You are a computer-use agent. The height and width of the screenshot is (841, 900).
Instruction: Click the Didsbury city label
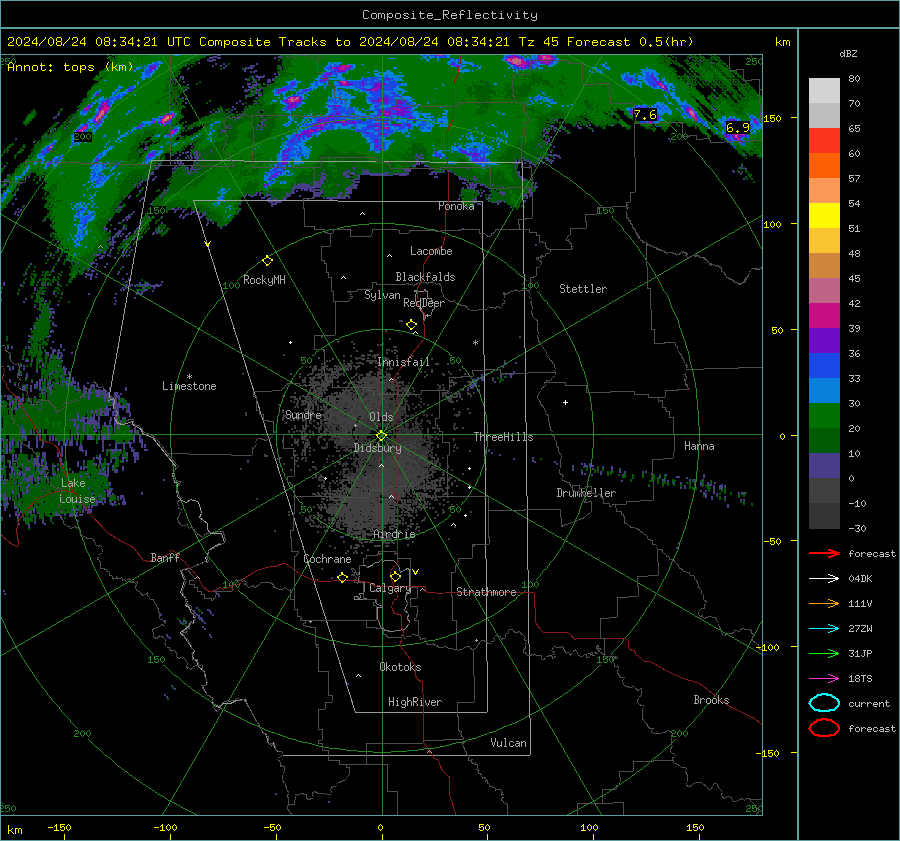coord(377,448)
